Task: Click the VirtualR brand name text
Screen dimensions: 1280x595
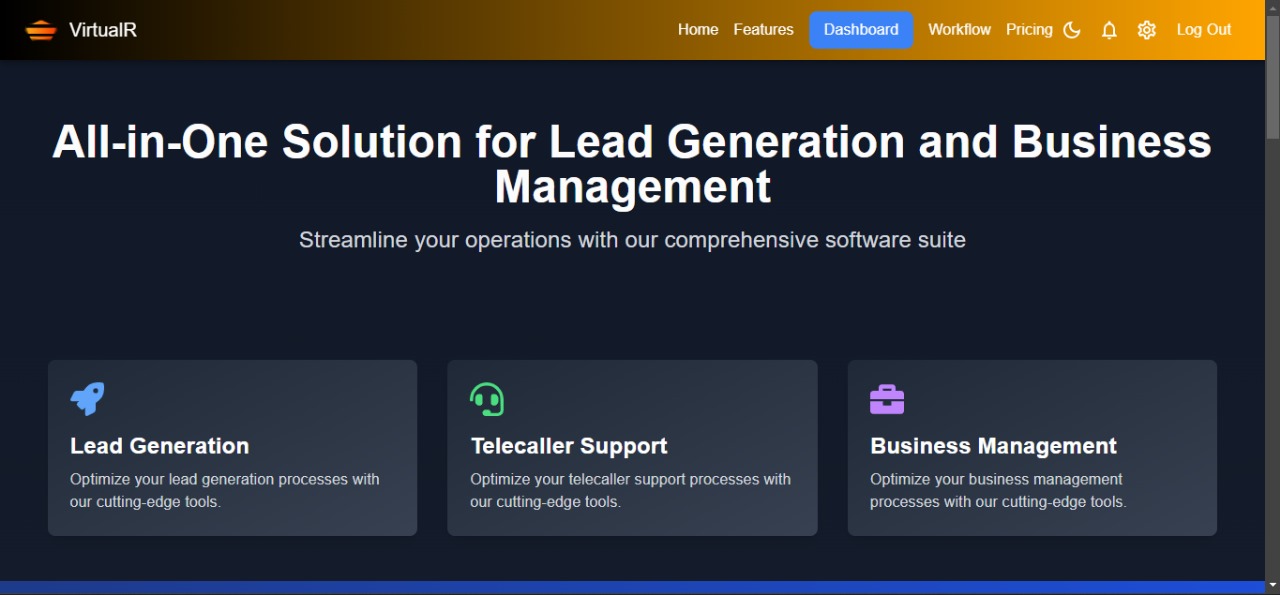Action: point(103,30)
